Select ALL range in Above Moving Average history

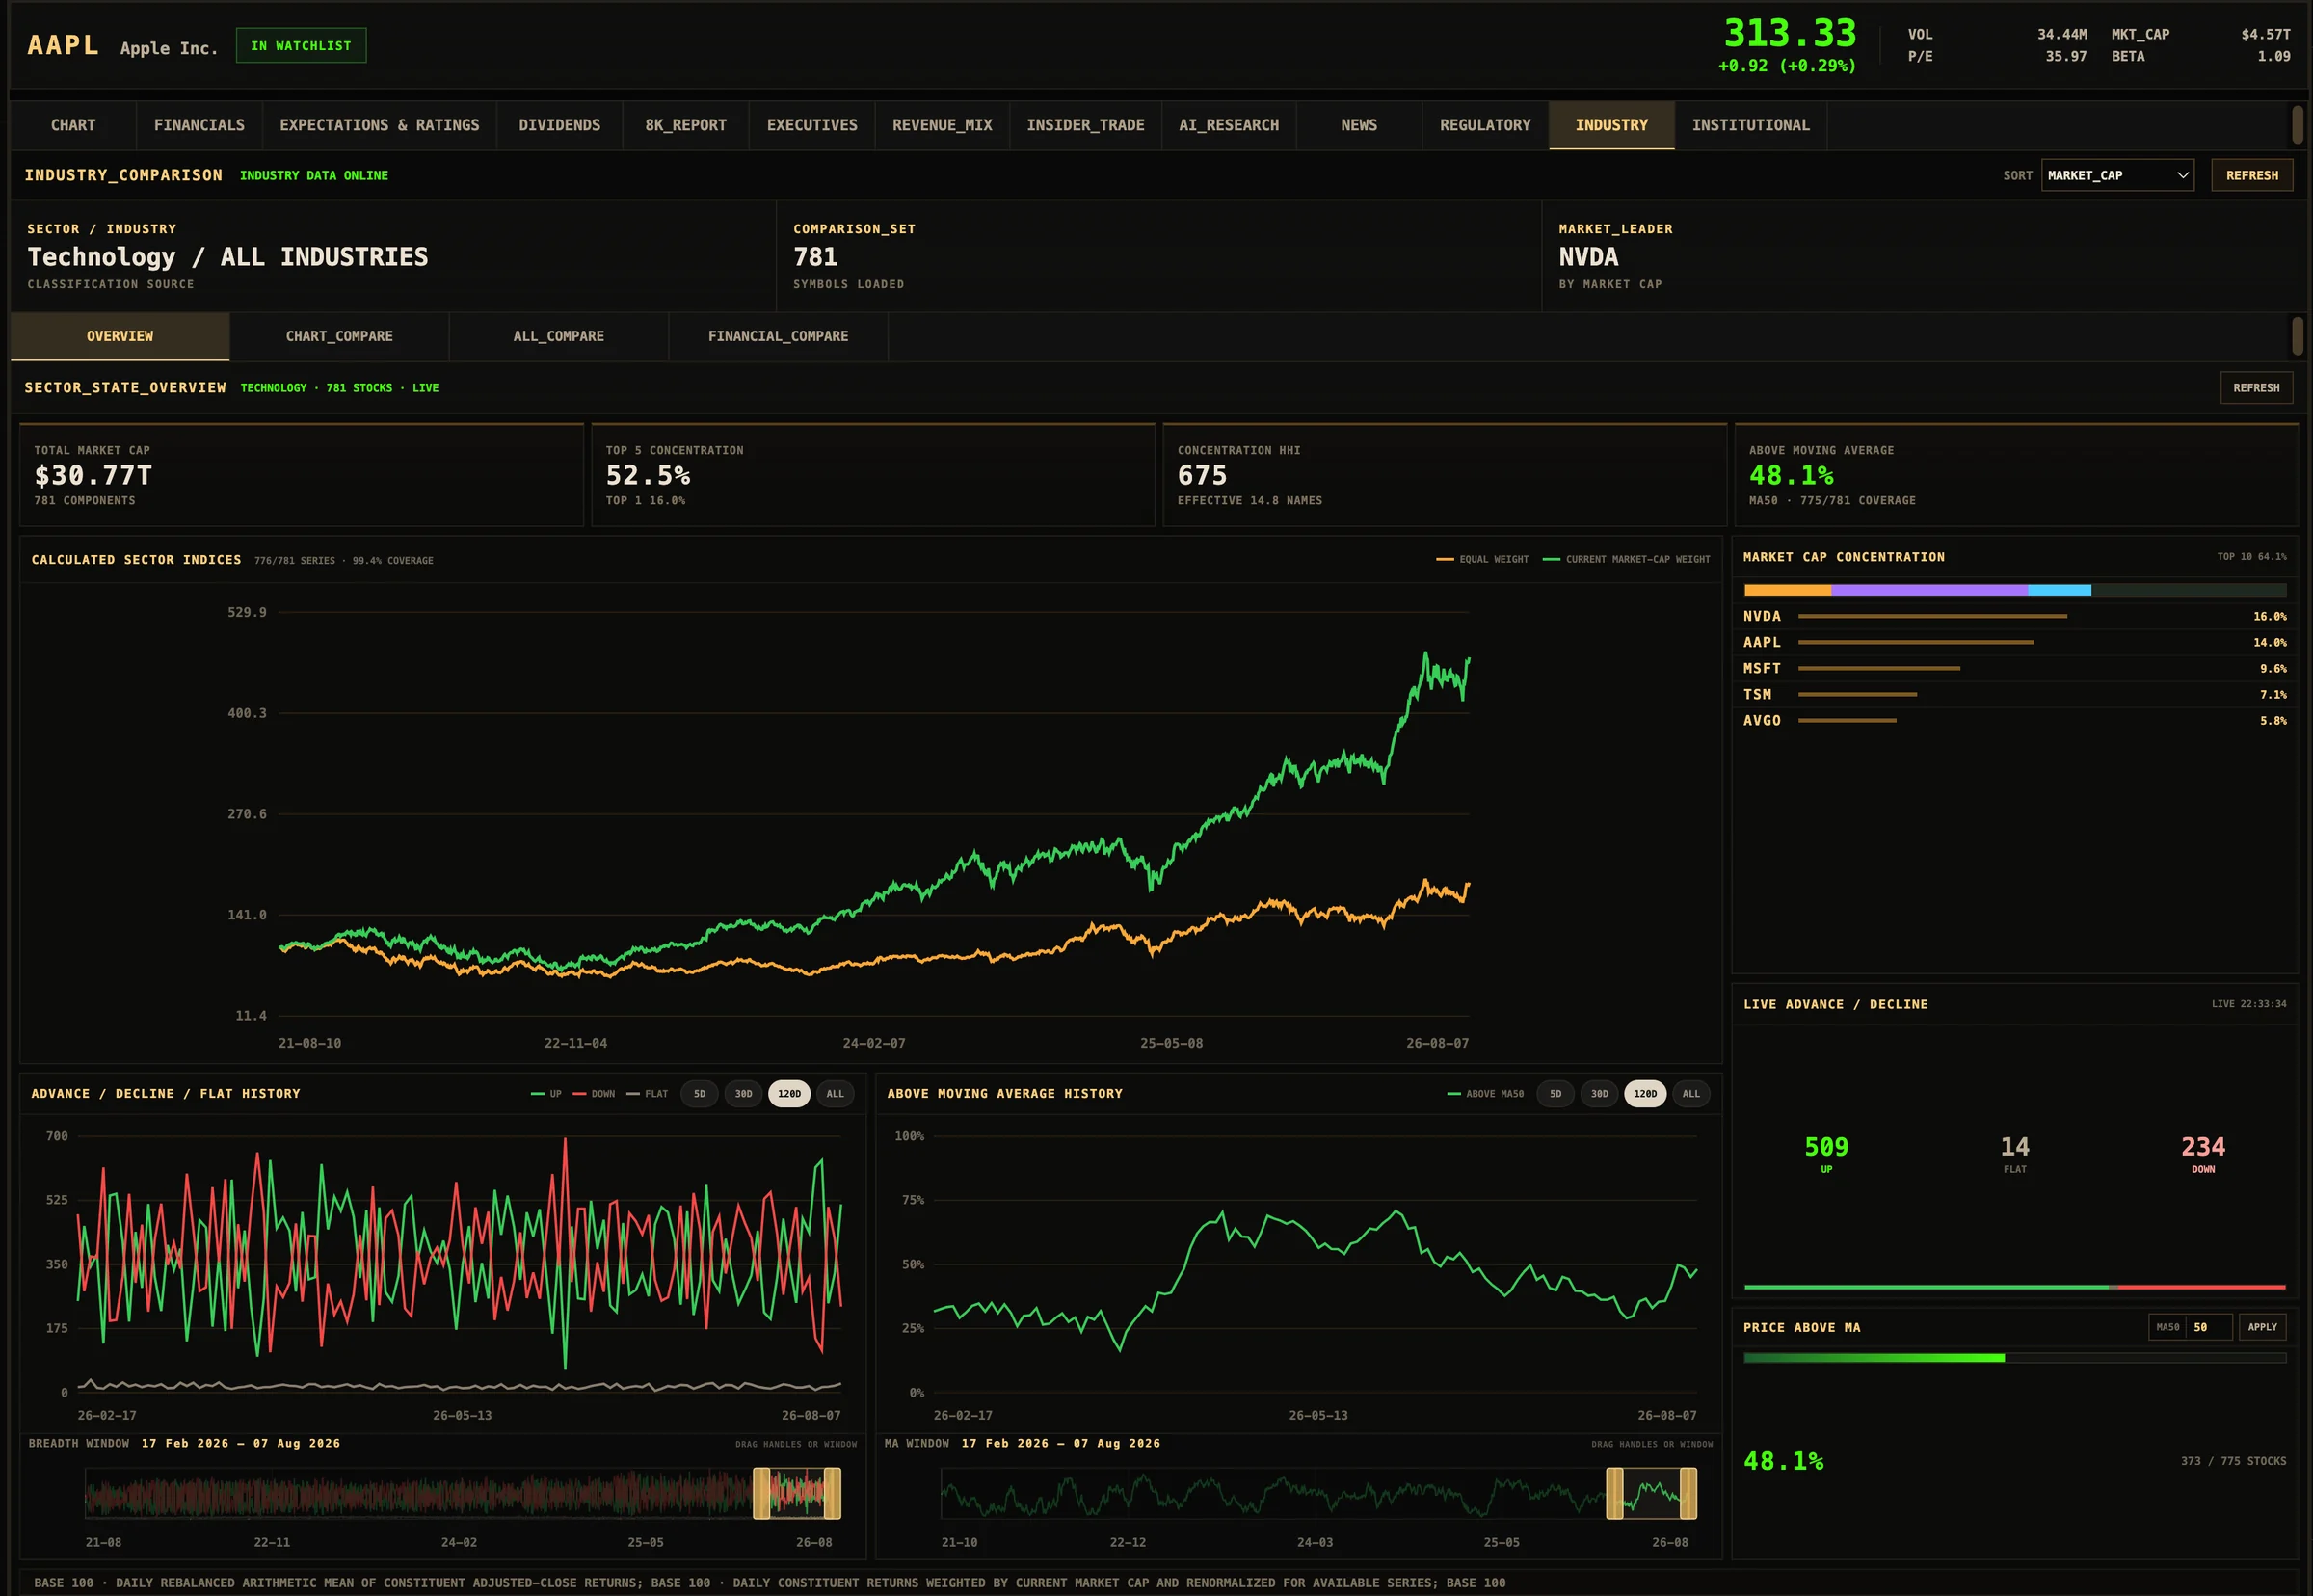point(1691,1094)
